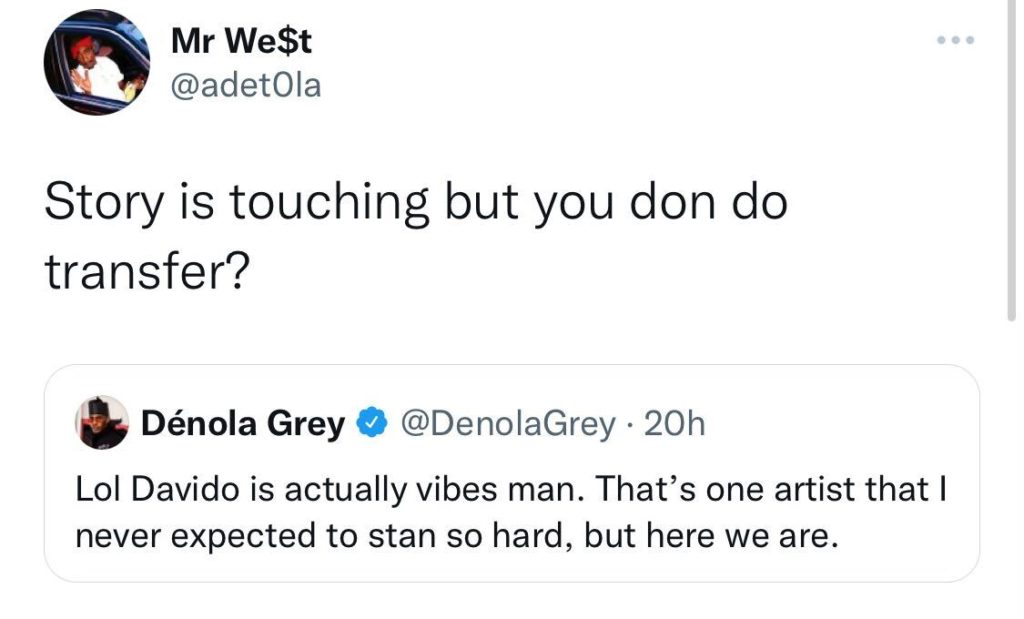This screenshot has width=1024, height=619.
Task: Click Mr We$t's profile picture
Action: click(x=96, y=63)
